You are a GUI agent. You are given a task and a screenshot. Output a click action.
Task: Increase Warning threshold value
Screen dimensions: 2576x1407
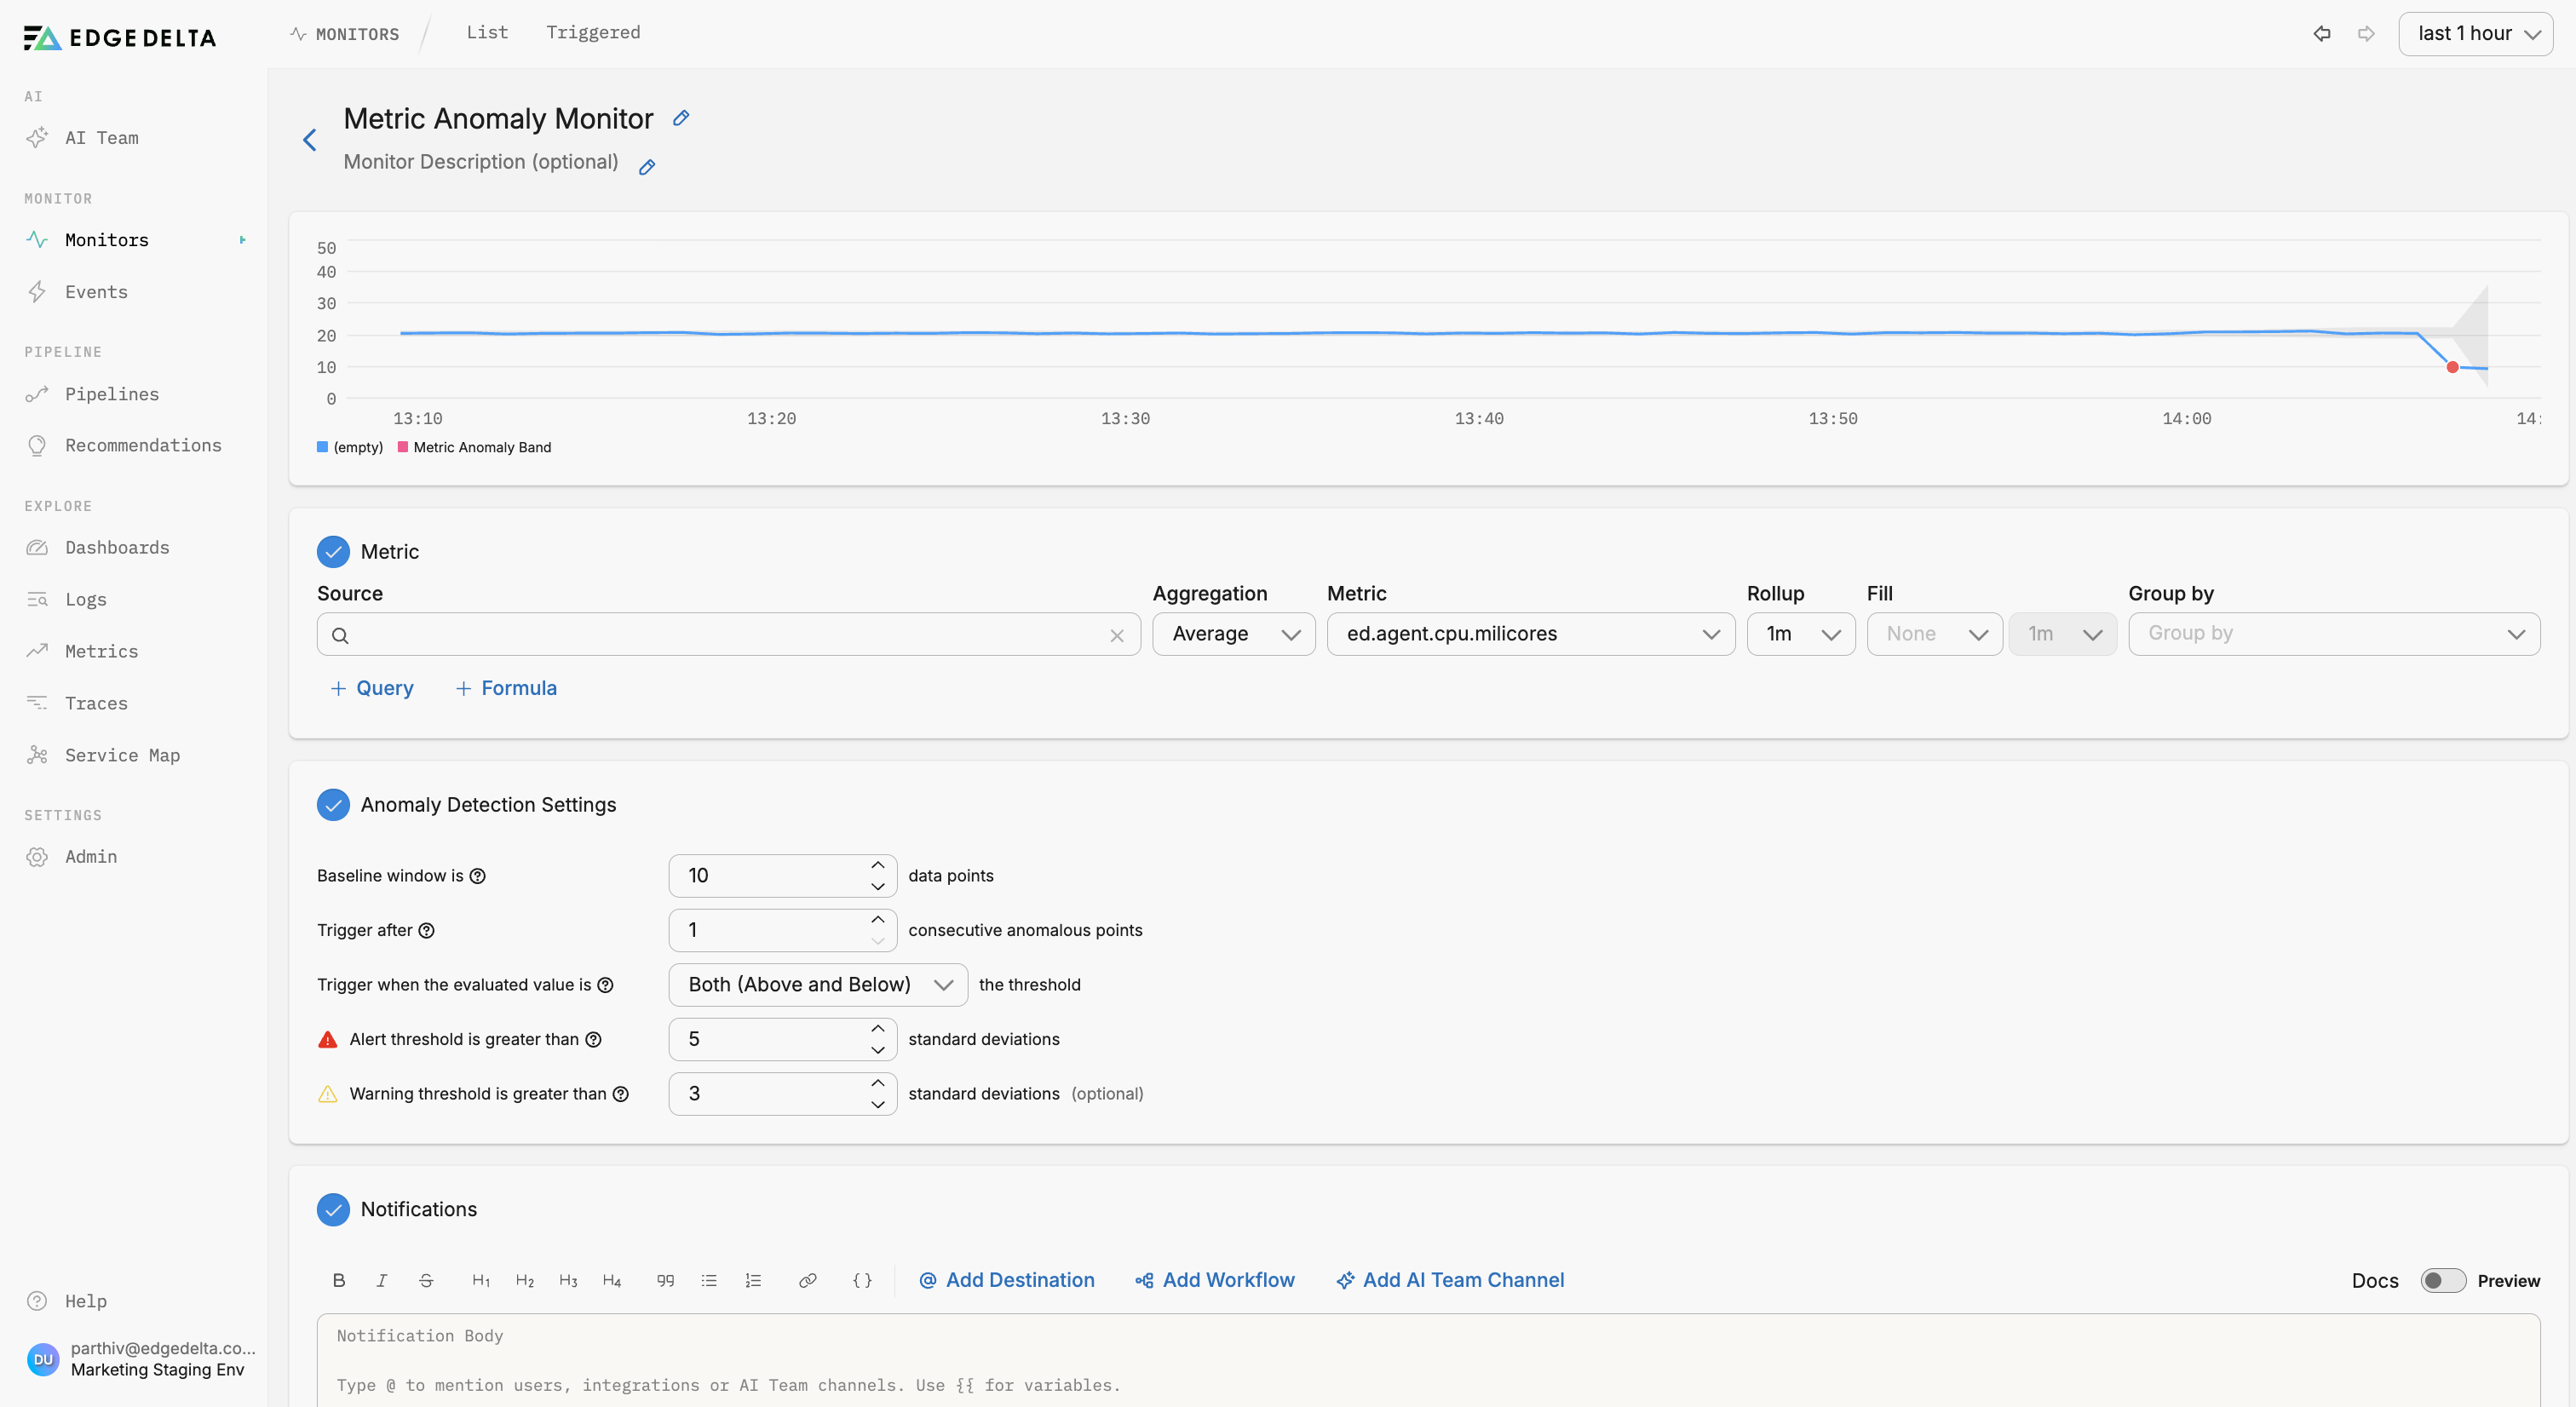coord(878,1083)
